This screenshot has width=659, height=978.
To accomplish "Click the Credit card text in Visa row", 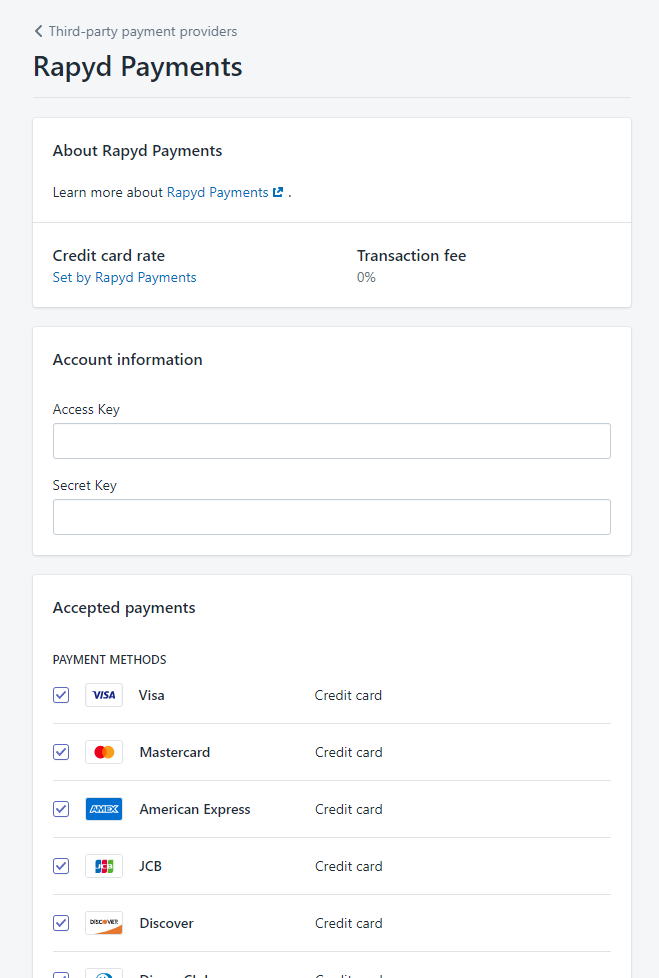I will tap(349, 695).
